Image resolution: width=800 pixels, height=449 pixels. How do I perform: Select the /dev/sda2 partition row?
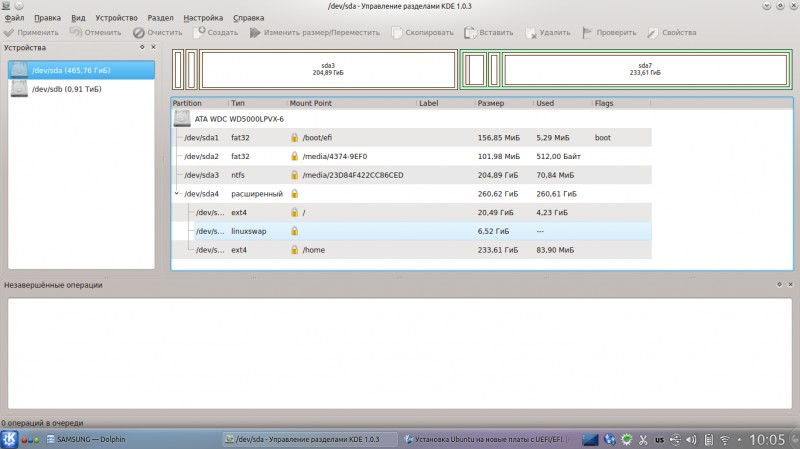pos(412,157)
